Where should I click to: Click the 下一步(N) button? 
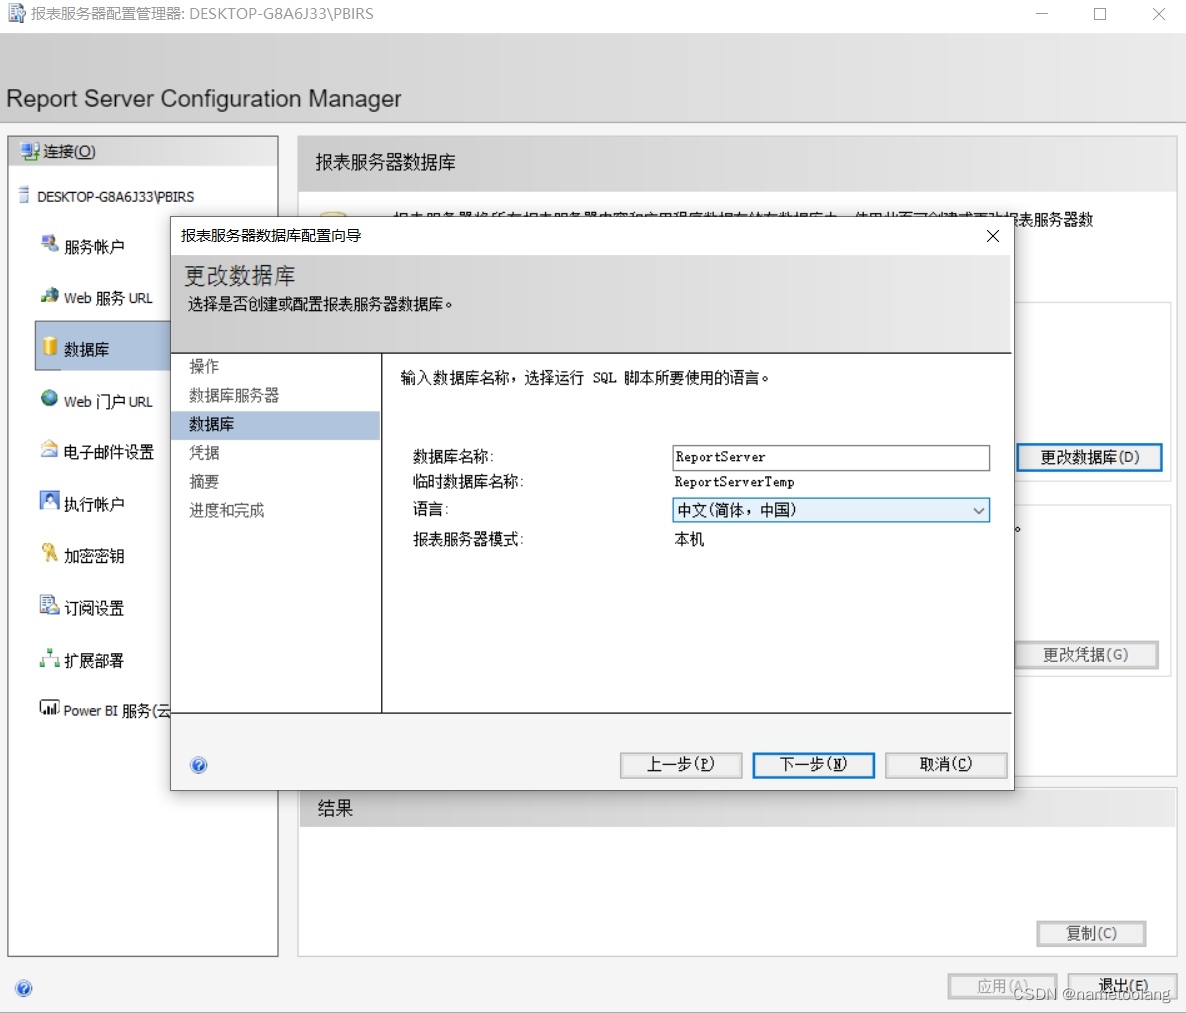pyautogui.click(x=813, y=765)
